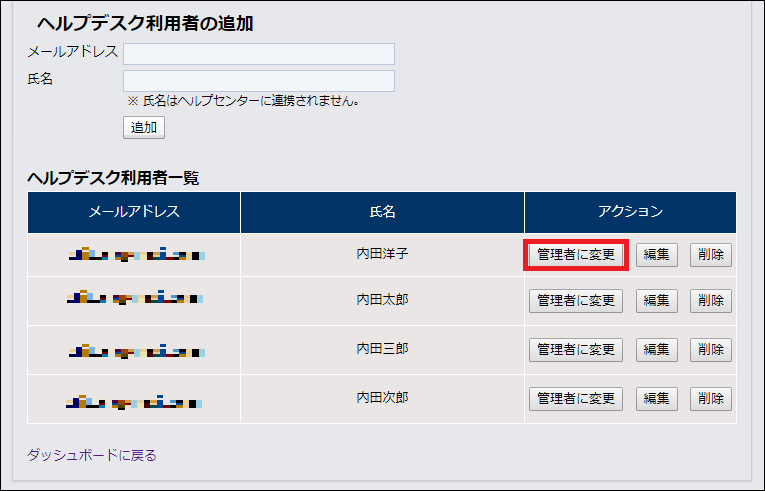This screenshot has width=765, height=491.
Task: Edit the 内田次郎 user entry
Action: pos(656,398)
